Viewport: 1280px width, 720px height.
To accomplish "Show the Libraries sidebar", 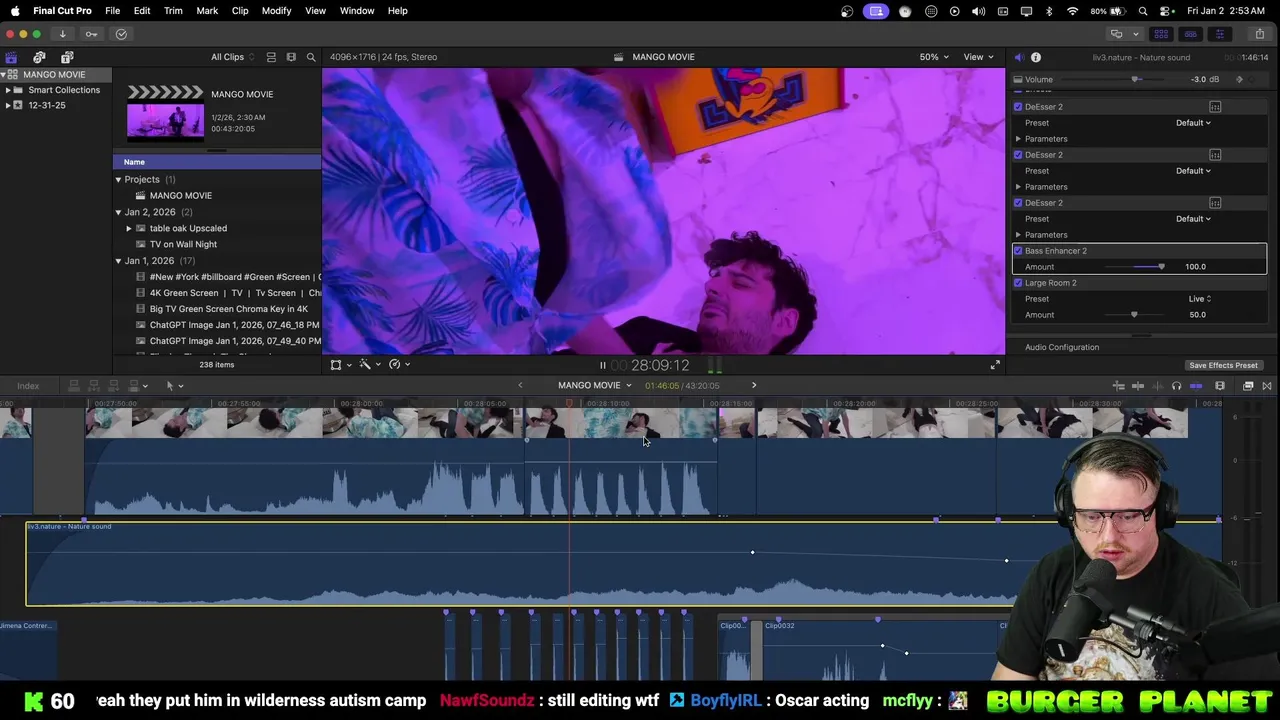I will coord(11,57).
